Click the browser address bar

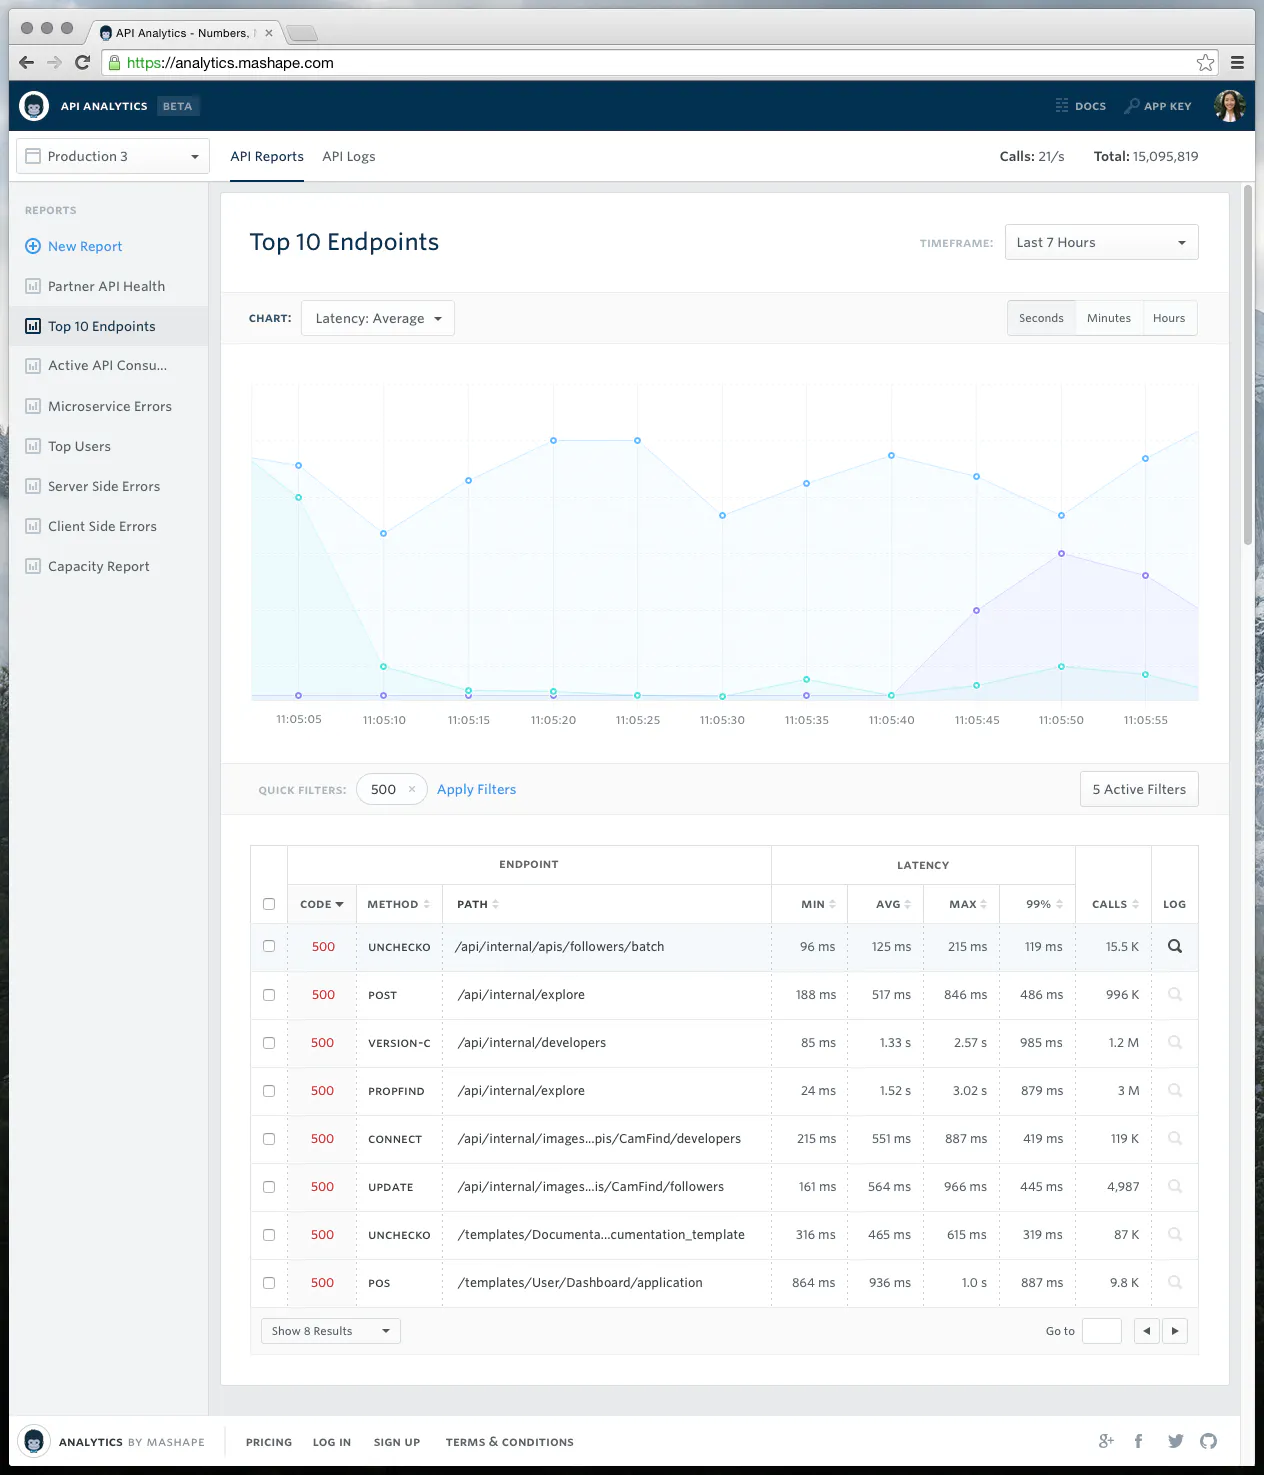click(x=660, y=62)
